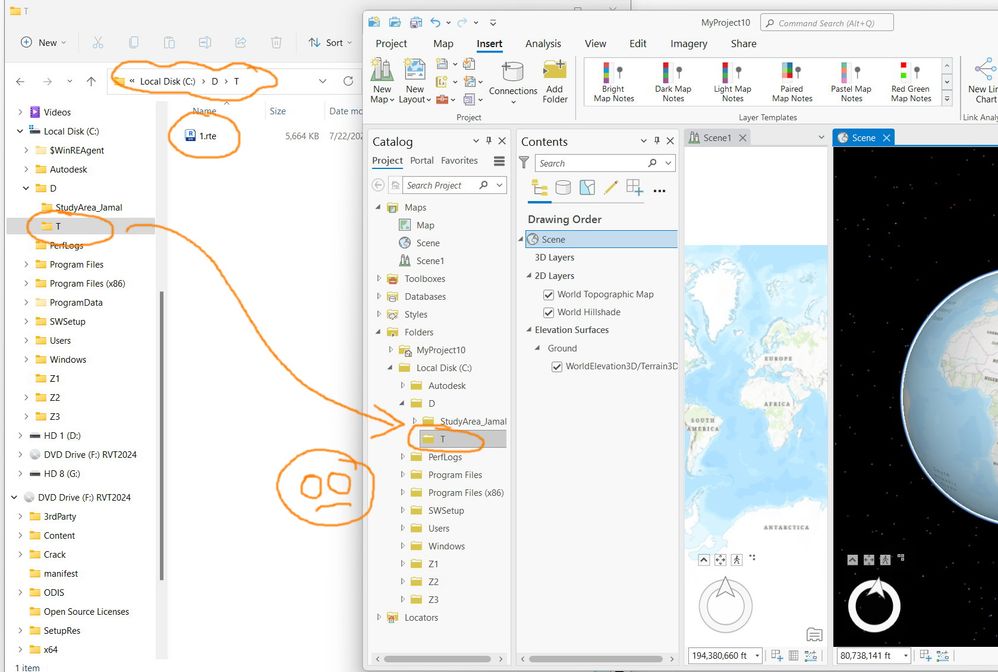Open the Catalog pane hamburger menu

point(499,161)
